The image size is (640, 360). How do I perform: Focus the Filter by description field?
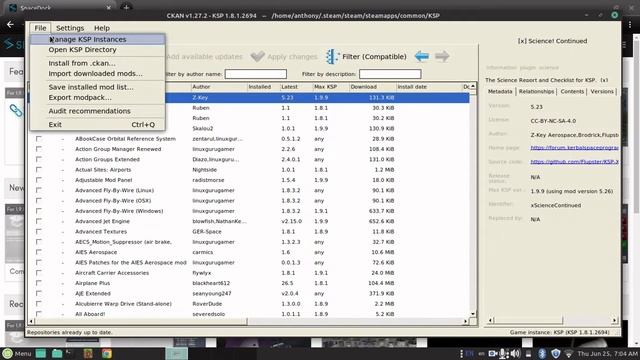pyautogui.click(x=390, y=74)
